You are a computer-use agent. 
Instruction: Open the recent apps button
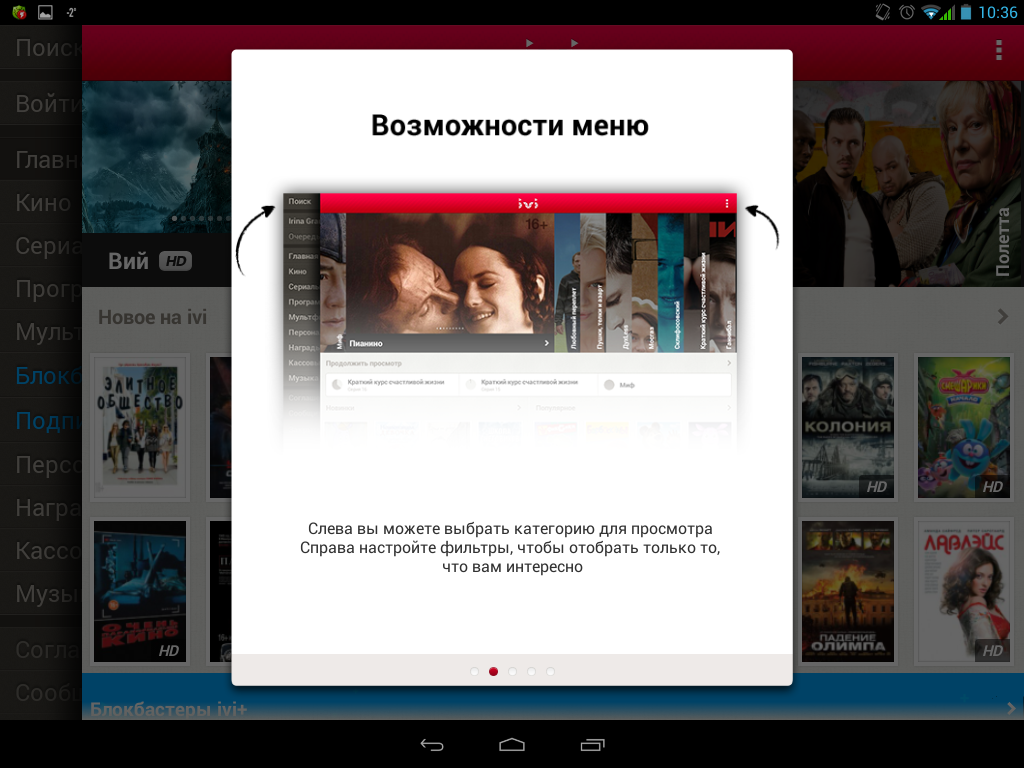point(592,744)
